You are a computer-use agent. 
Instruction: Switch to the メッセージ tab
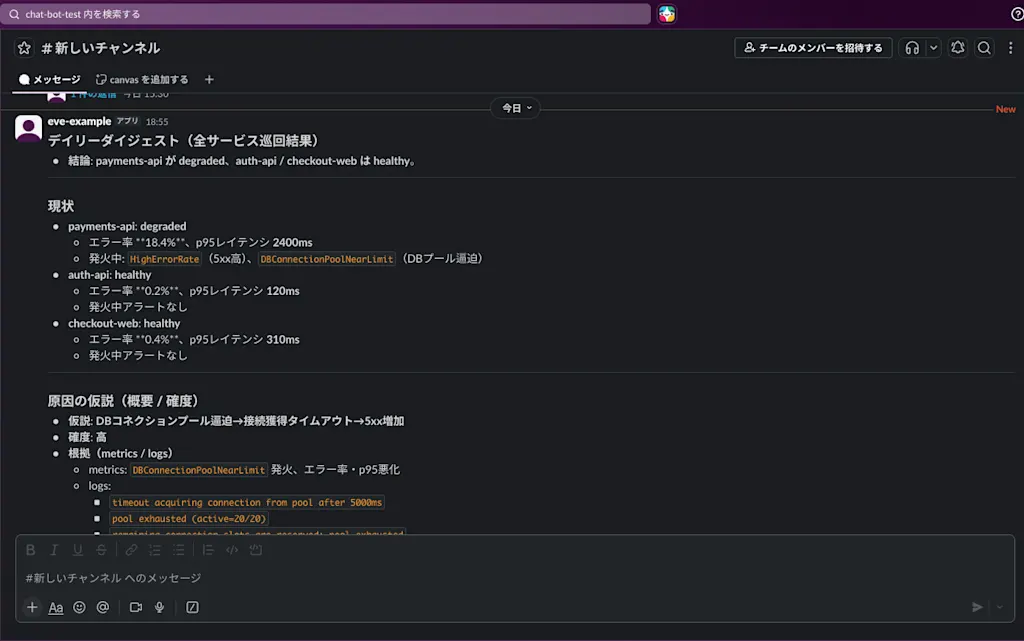tap(50, 80)
